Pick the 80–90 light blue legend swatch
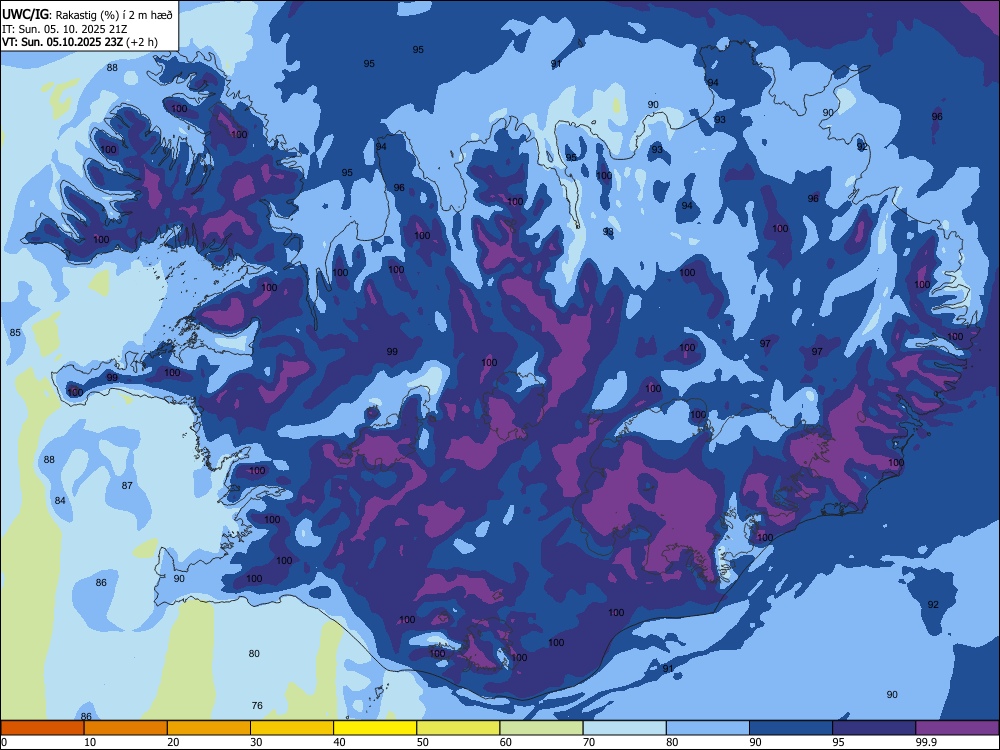This screenshot has width=1000, height=750. pyautogui.click(x=707, y=728)
